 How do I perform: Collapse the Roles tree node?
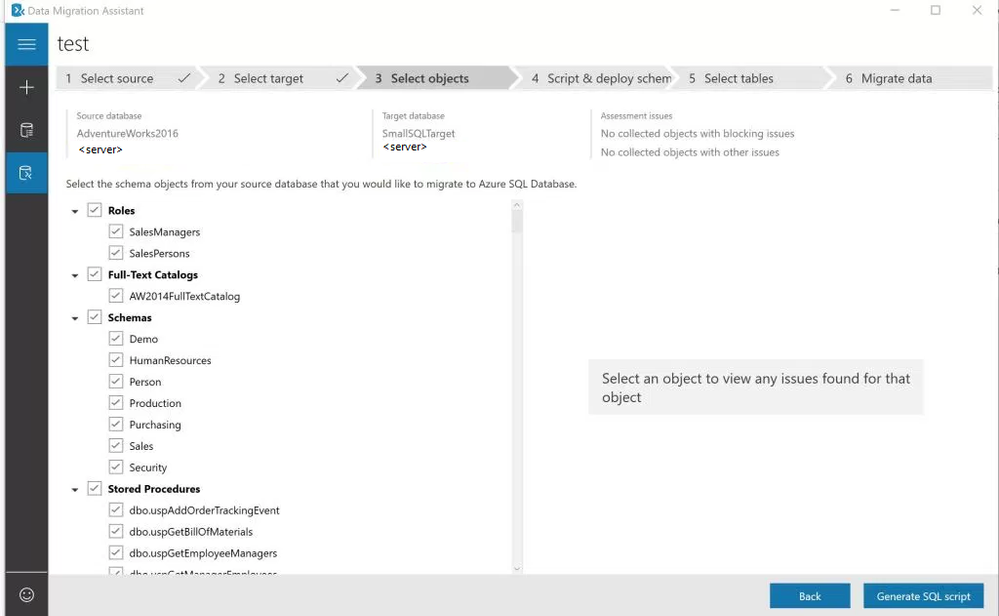pos(75,211)
